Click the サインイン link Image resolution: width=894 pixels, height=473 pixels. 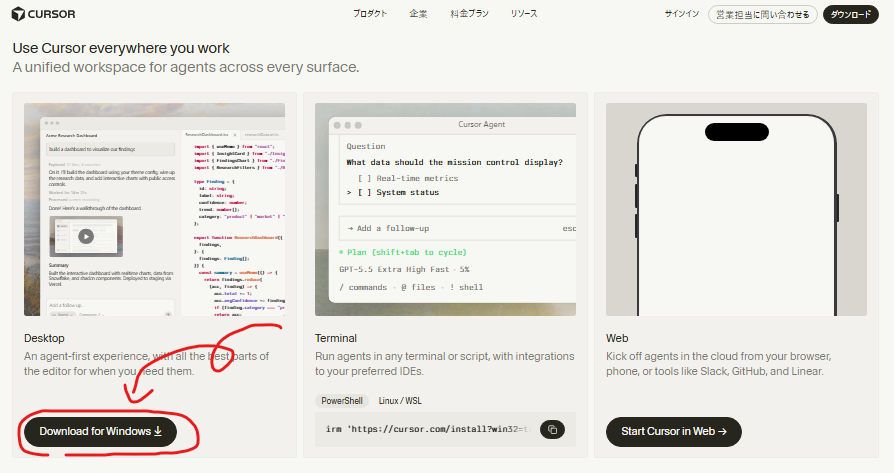(681, 14)
